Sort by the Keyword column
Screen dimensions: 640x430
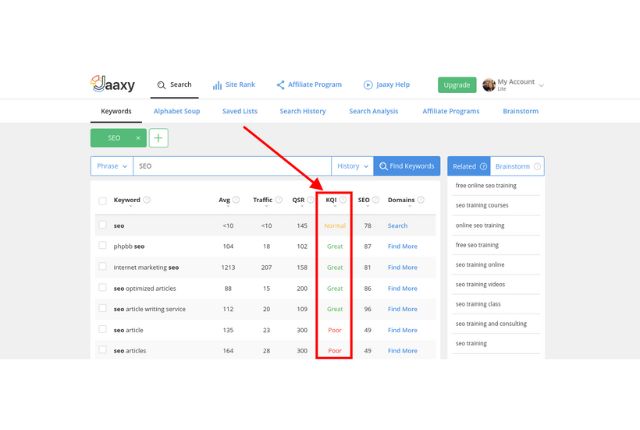pos(127,200)
